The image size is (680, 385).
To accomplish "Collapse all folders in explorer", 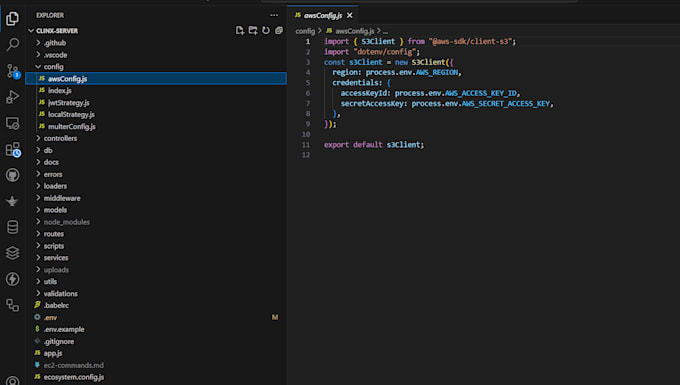I will [279, 30].
